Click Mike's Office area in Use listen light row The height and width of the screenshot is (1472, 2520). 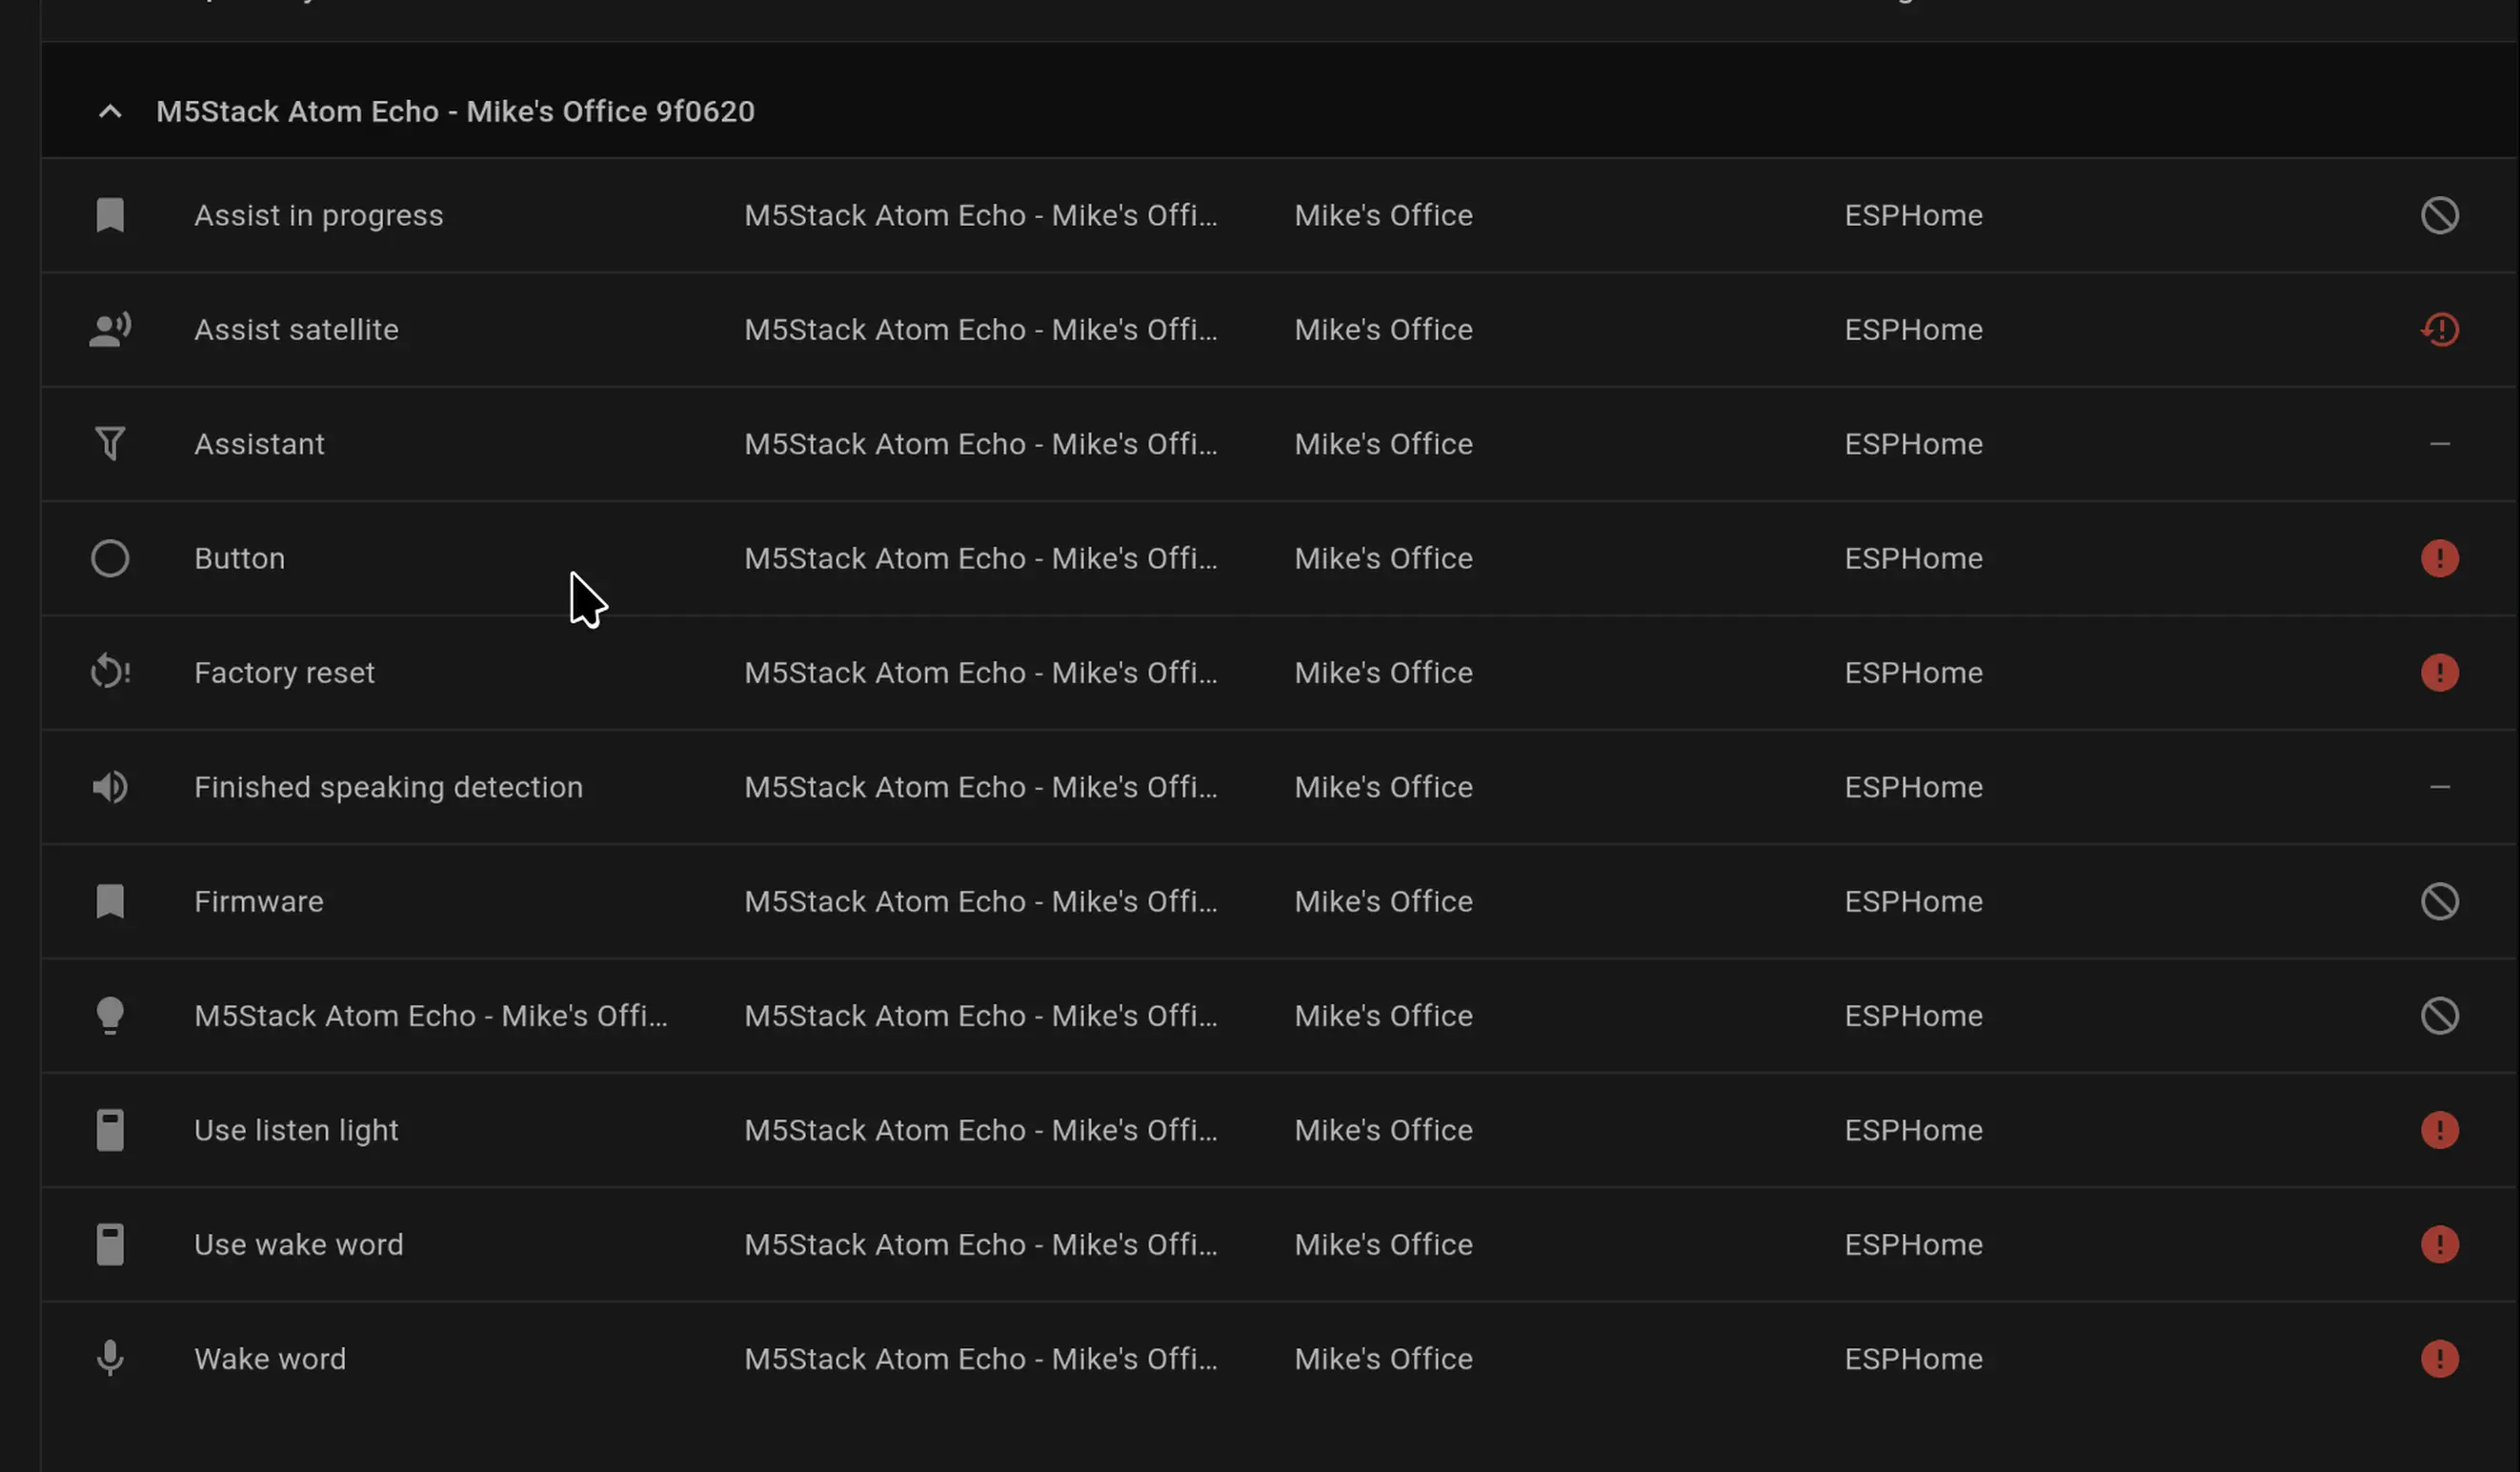point(1383,1130)
